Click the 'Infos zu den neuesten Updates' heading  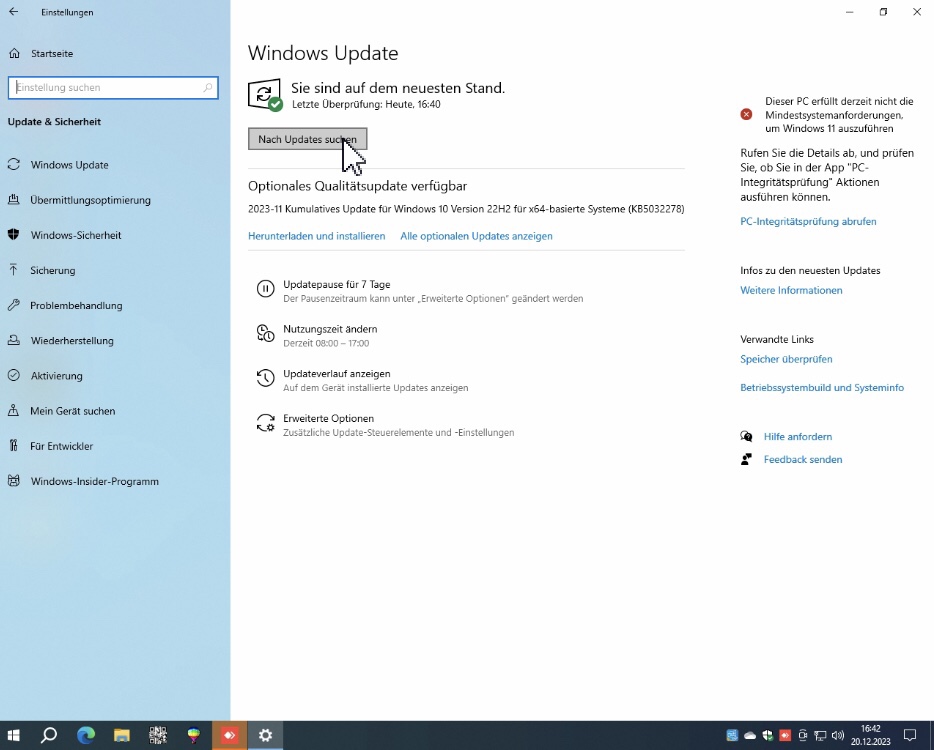(x=810, y=271)
